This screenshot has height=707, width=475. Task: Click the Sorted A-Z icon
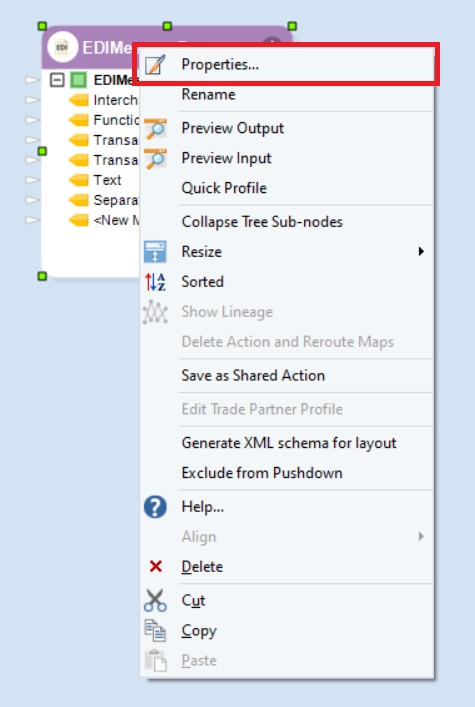pos(155,282)
